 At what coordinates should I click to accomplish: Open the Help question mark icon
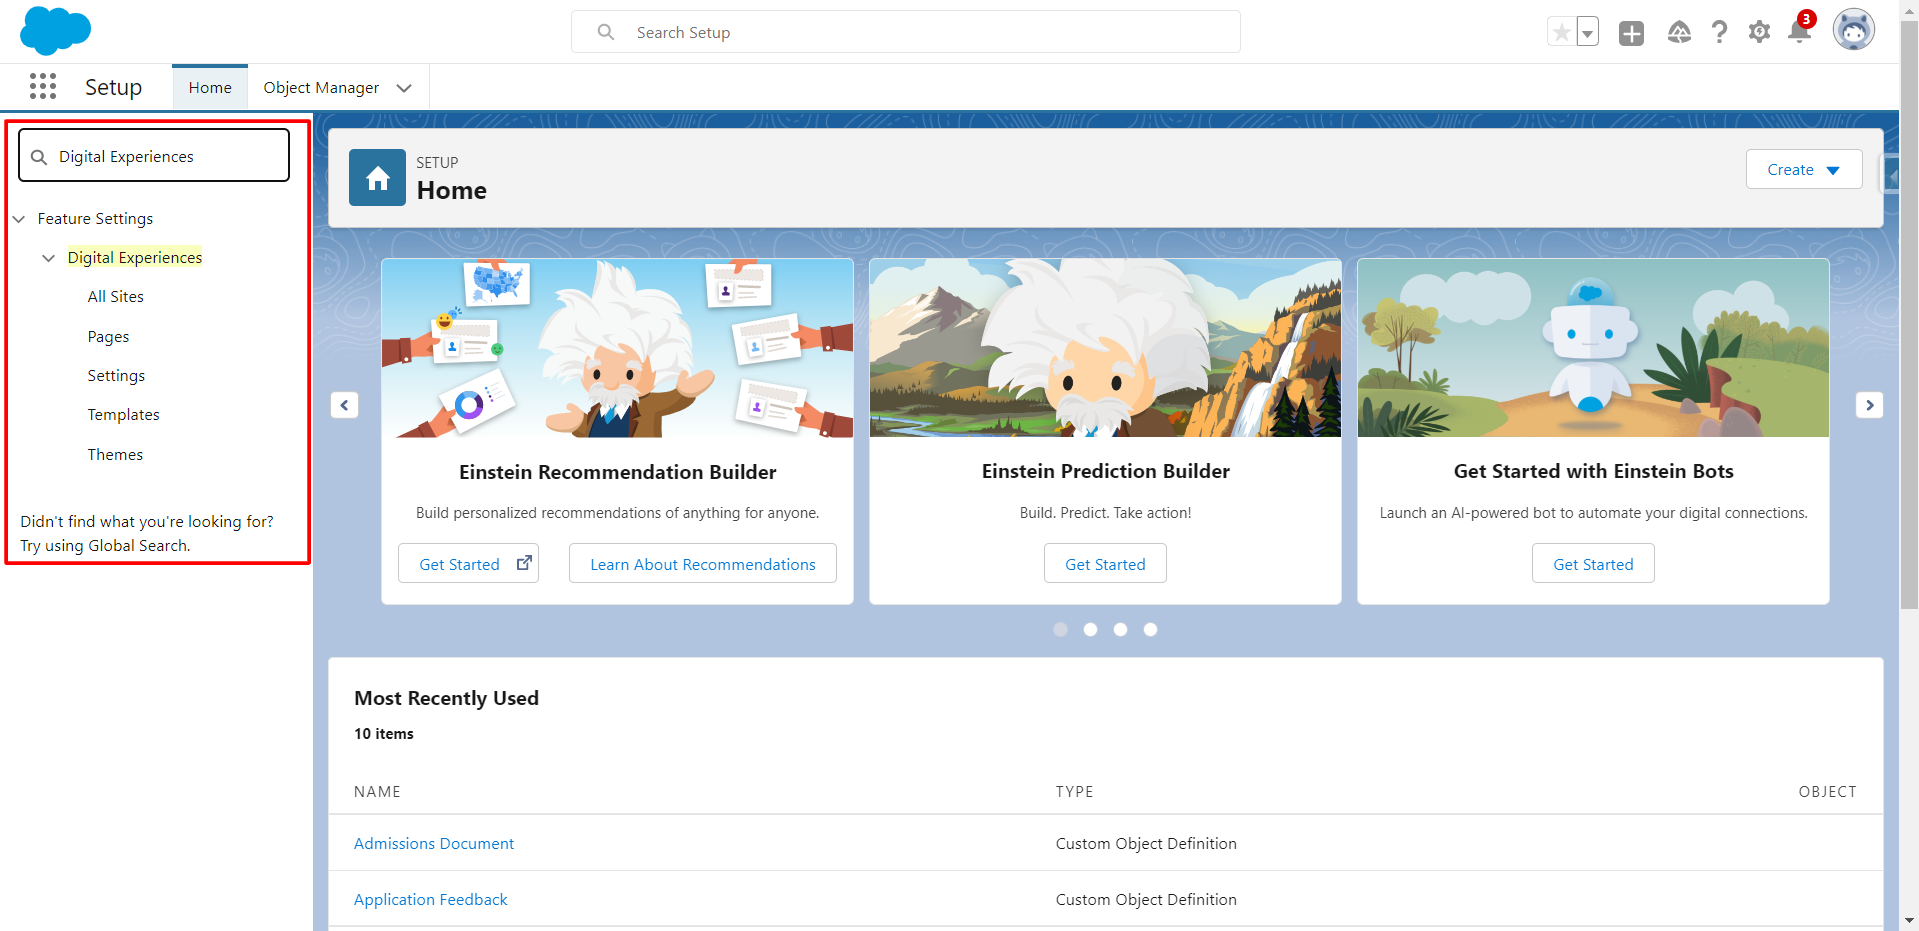[1719, 32]
